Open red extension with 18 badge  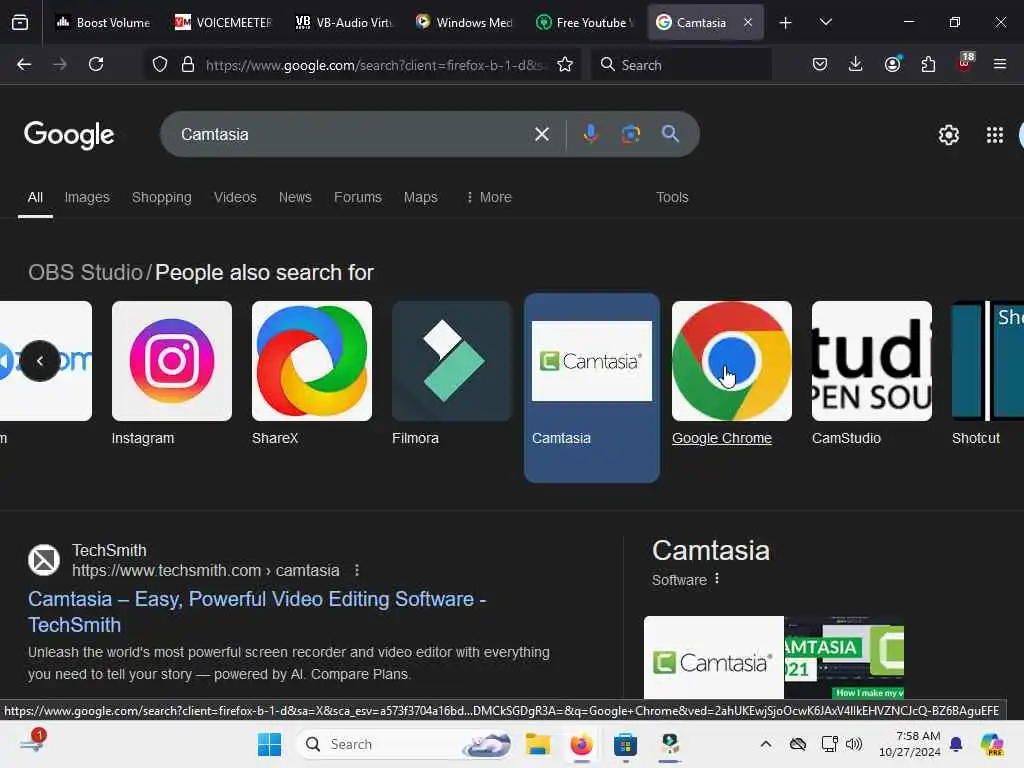point(965,63)
